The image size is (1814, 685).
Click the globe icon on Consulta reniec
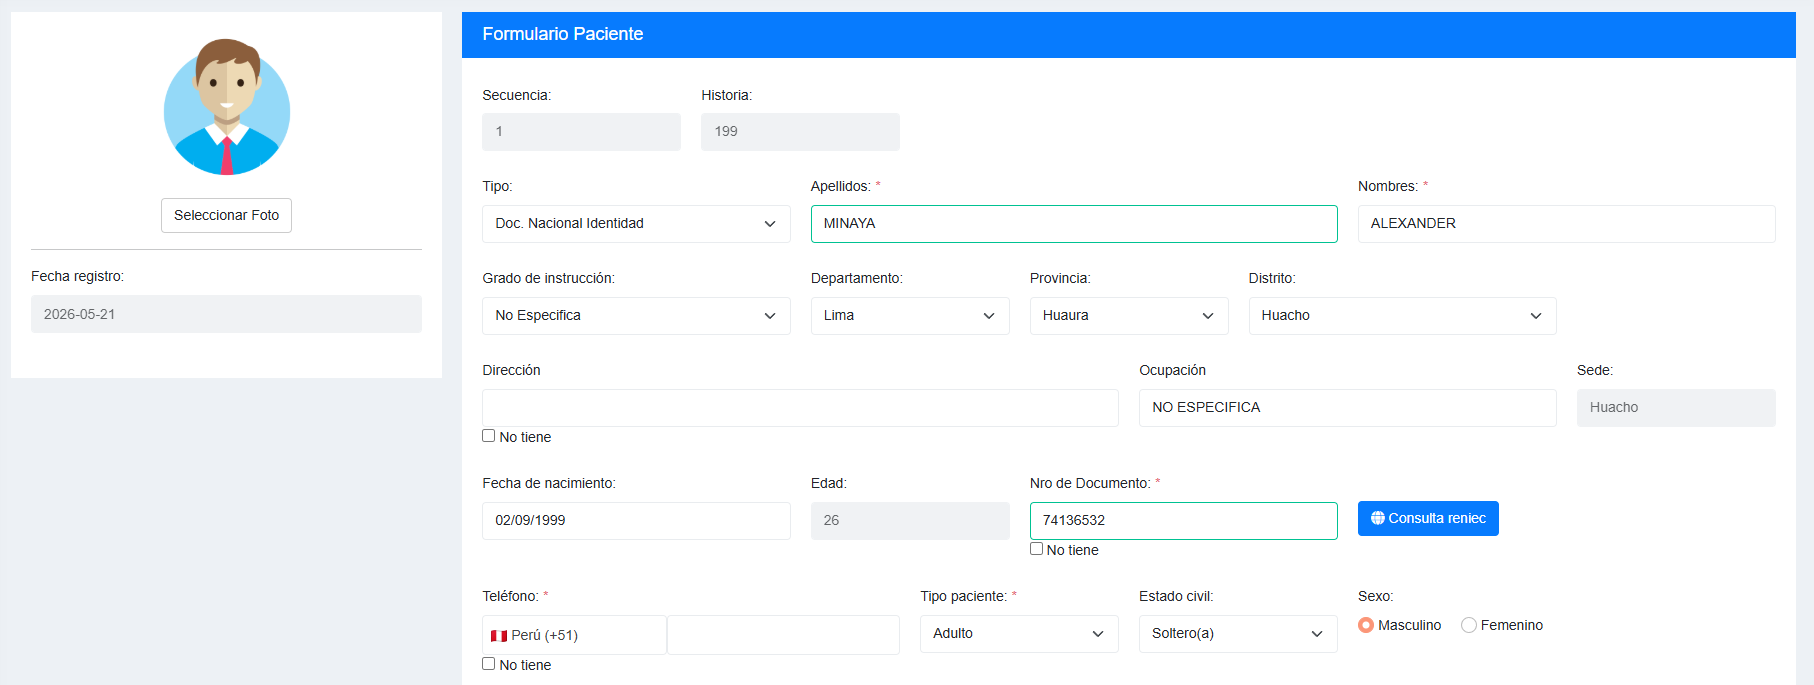1378,518
